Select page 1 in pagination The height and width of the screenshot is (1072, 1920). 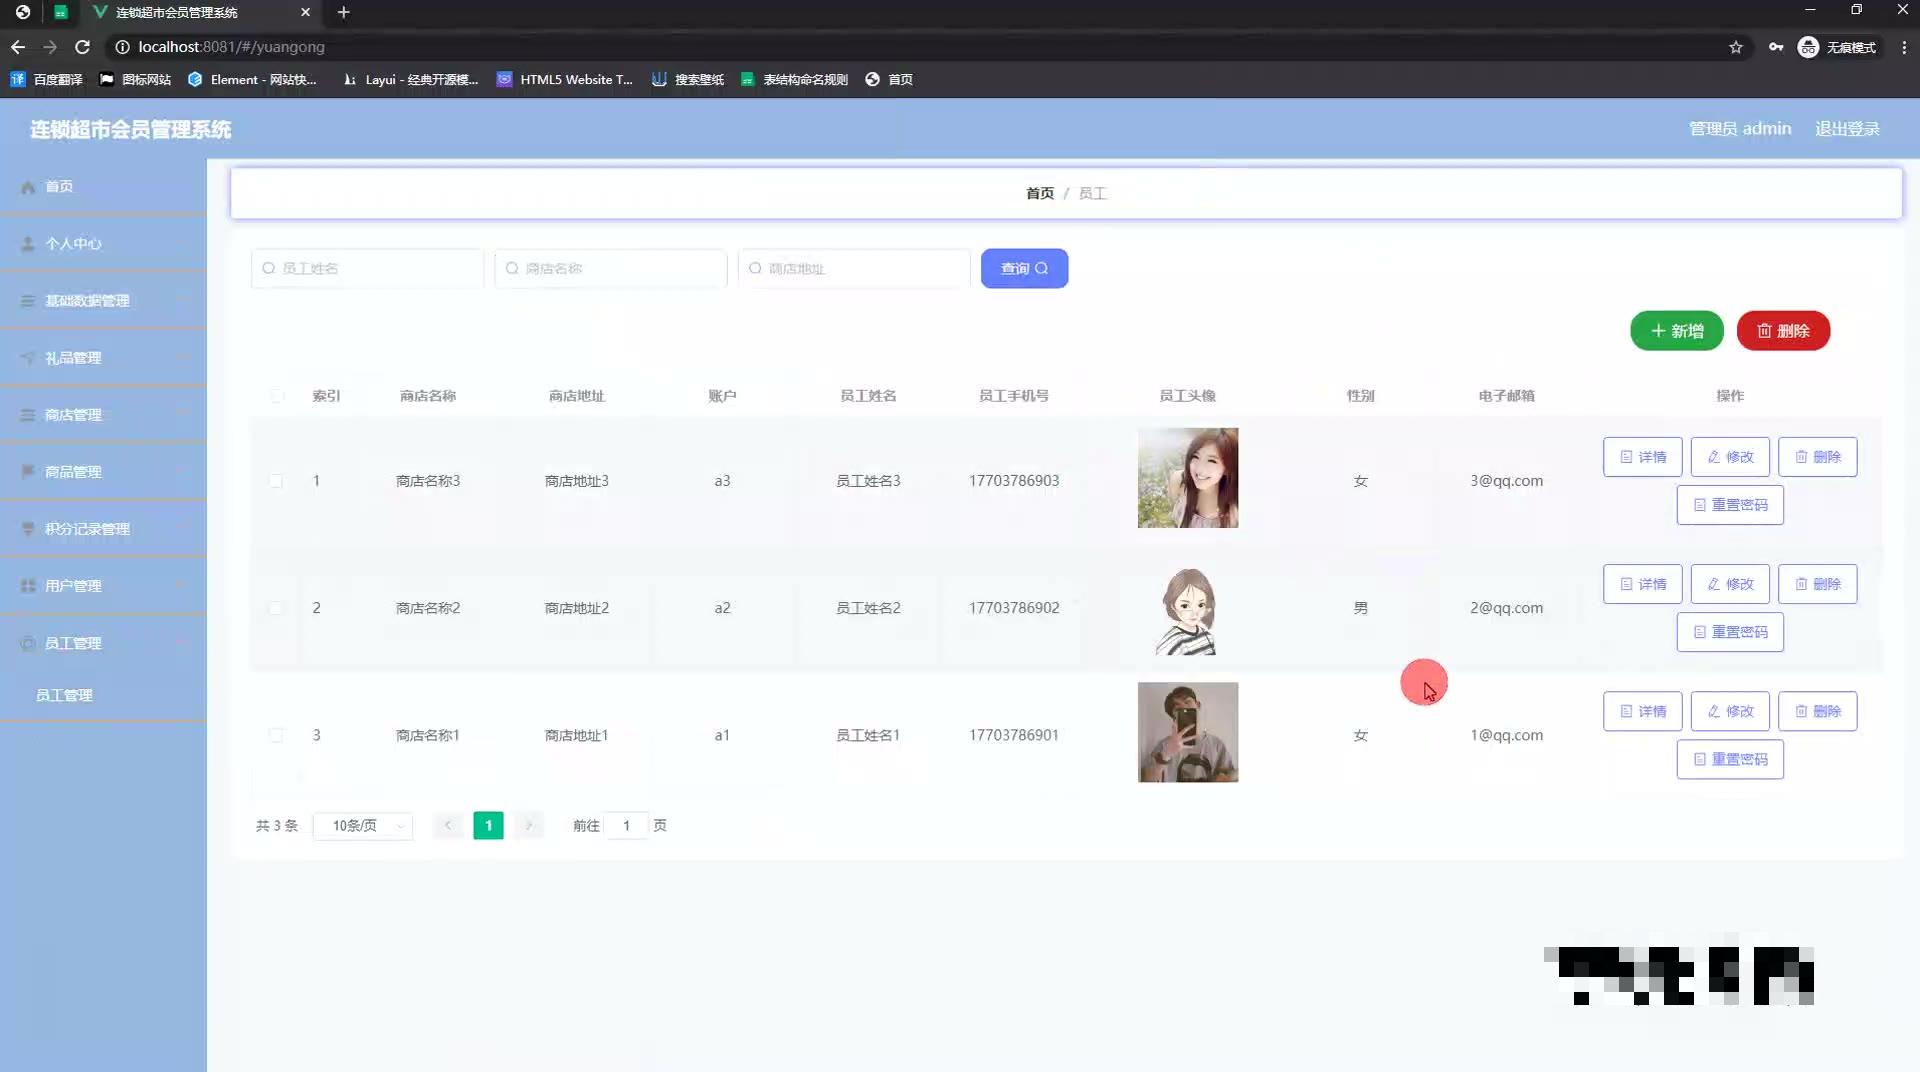488,826
